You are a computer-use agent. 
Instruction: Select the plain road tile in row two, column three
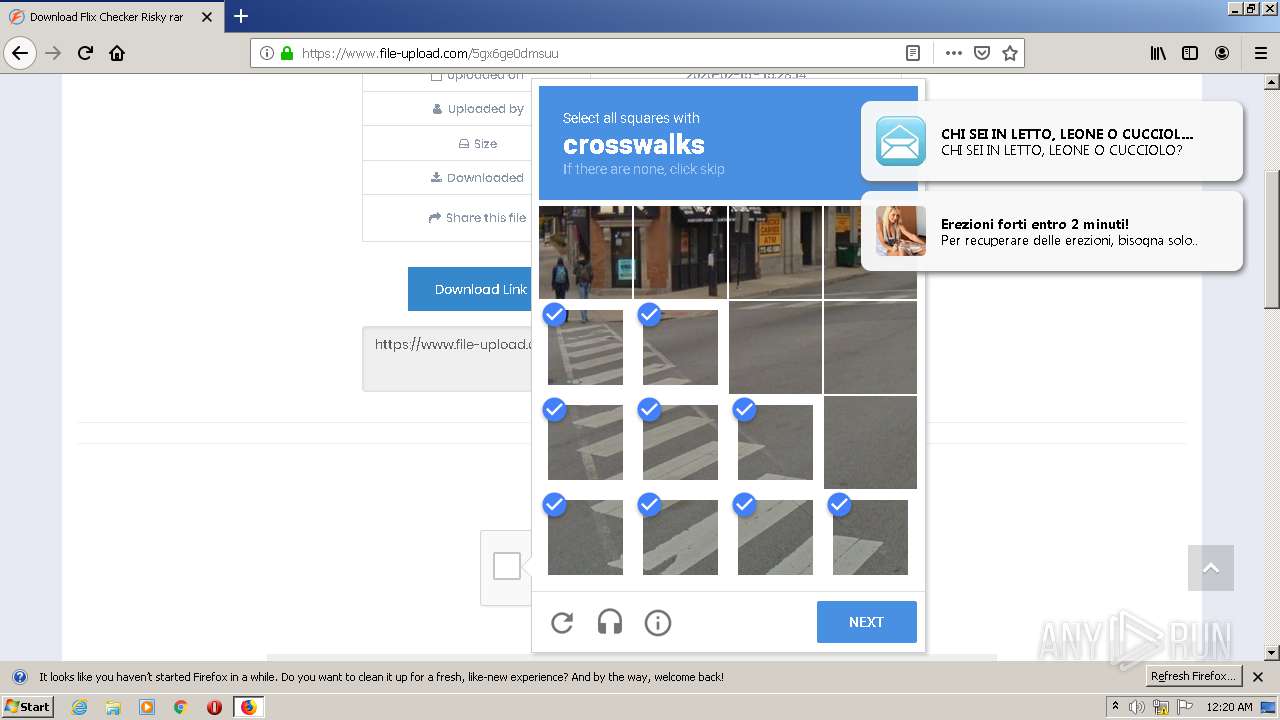(775, 347)
